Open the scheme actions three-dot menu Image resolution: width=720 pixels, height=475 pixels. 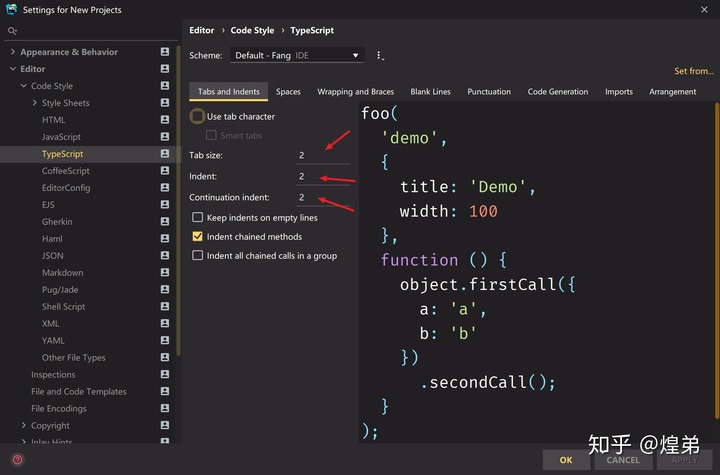(x=380, y=56)
